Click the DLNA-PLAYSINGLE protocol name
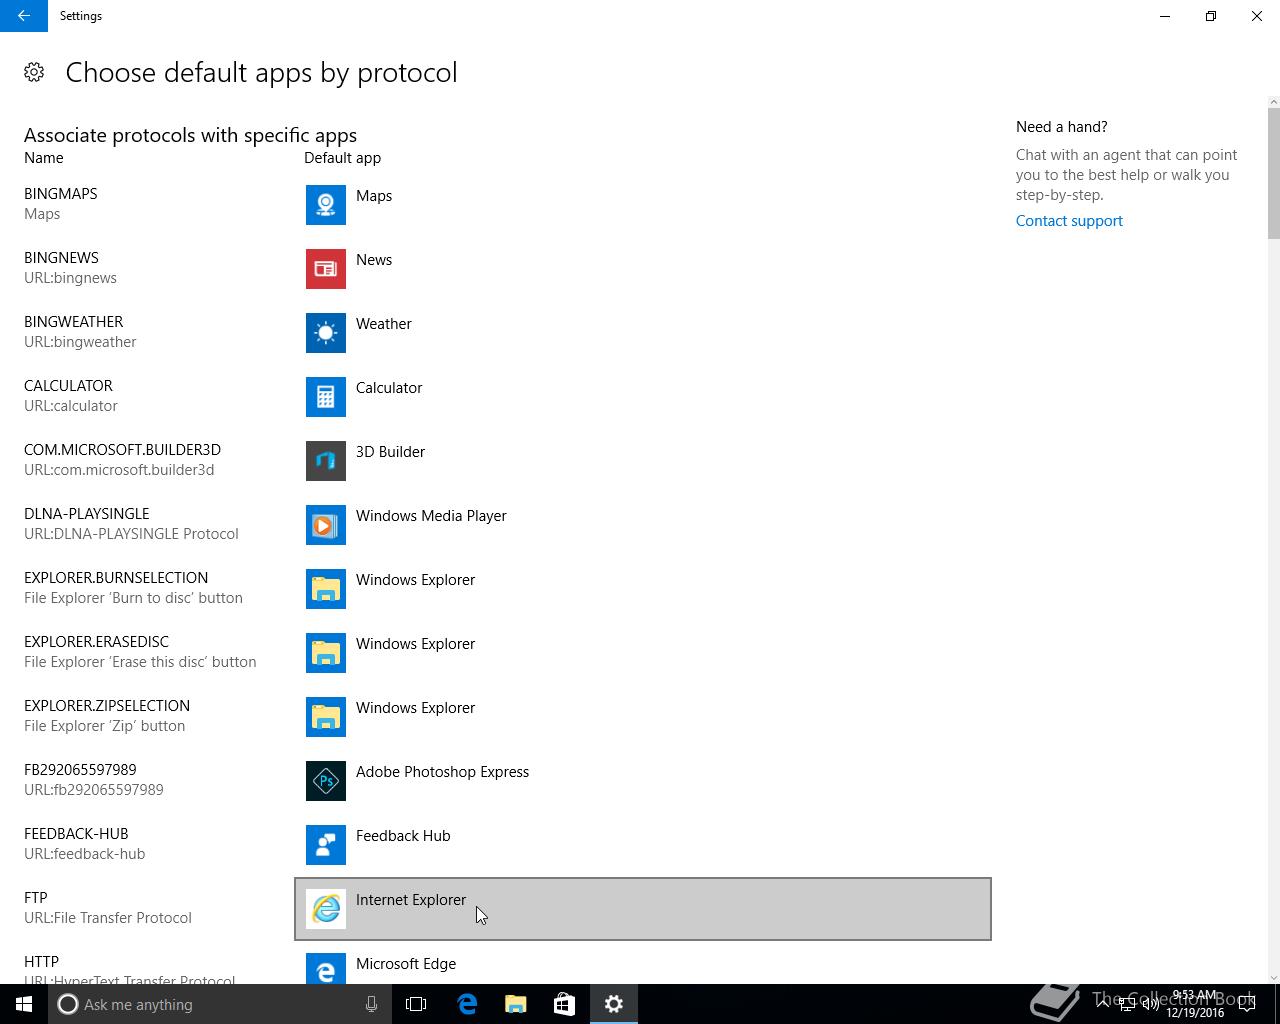Viewport: 1280px width, 1024px height. [86, 514]
